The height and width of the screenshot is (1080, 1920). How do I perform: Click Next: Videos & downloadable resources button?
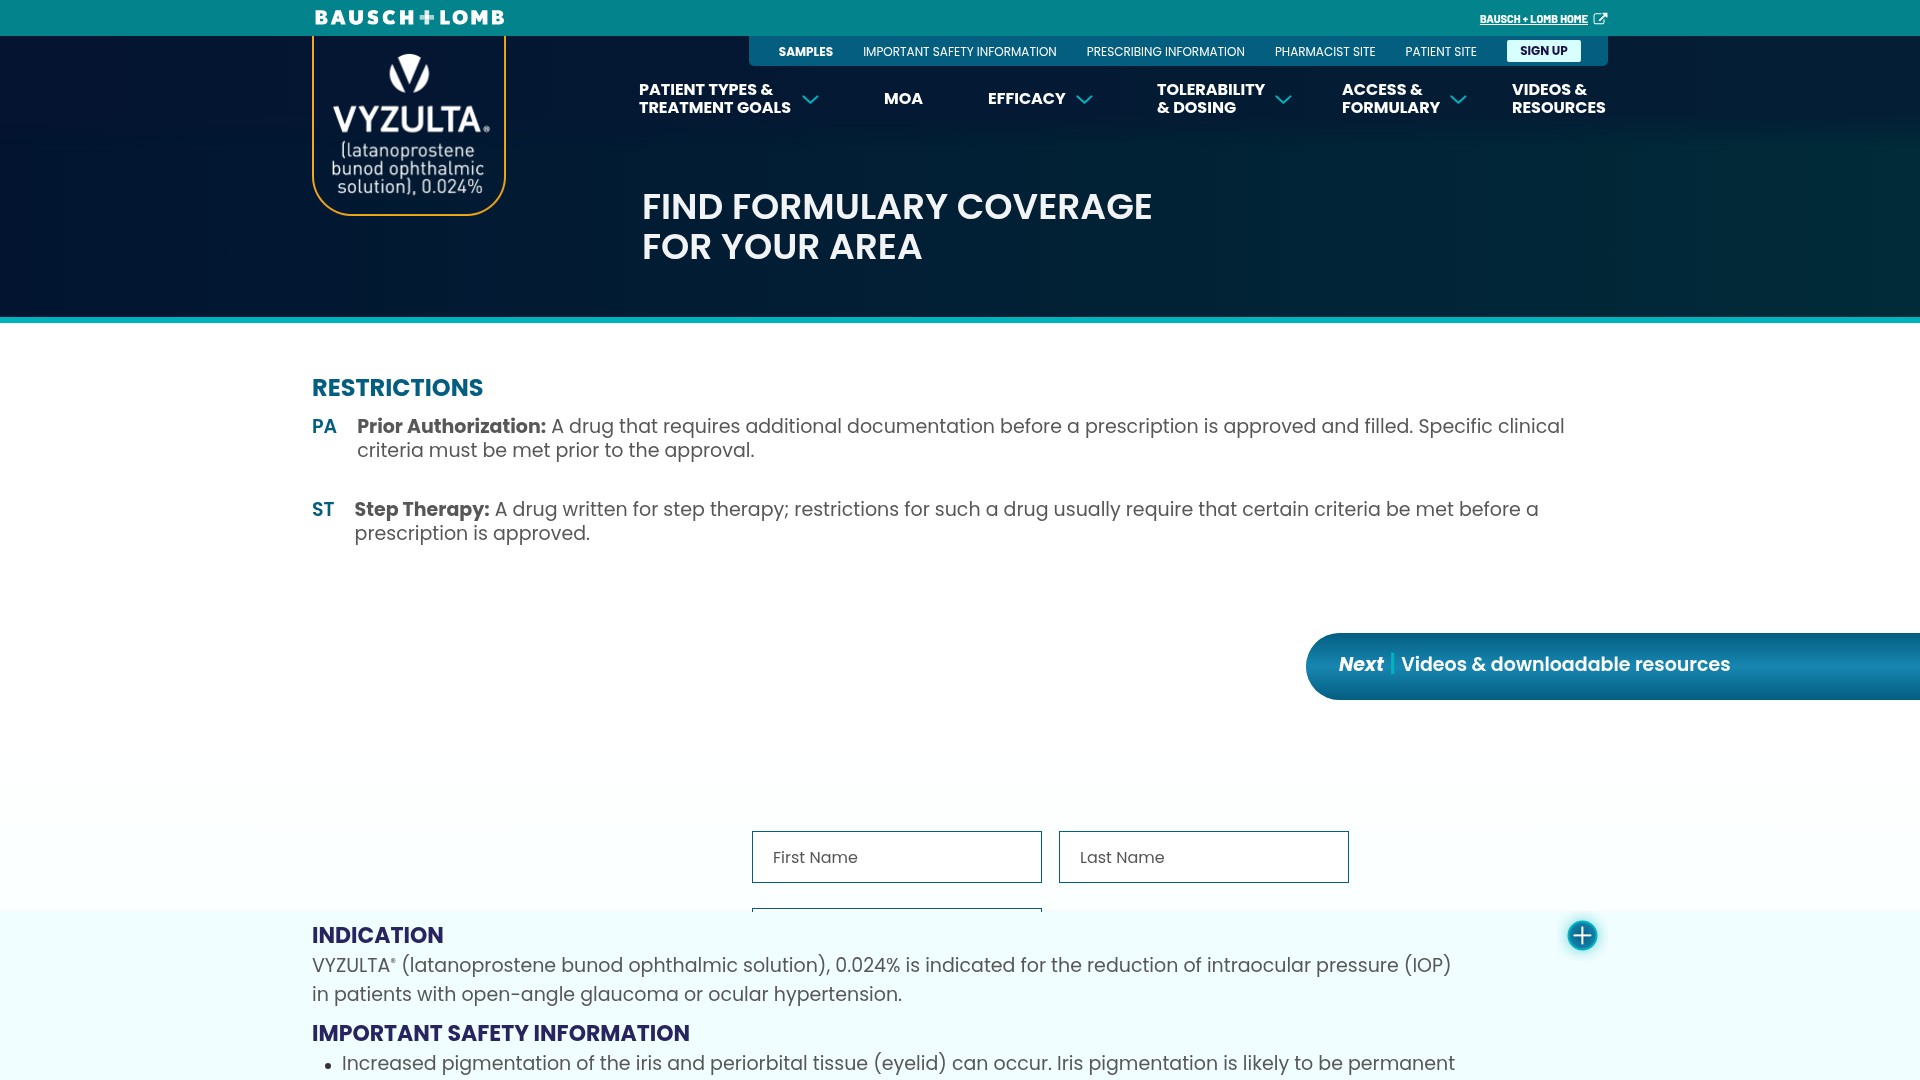click(1613, 666)
